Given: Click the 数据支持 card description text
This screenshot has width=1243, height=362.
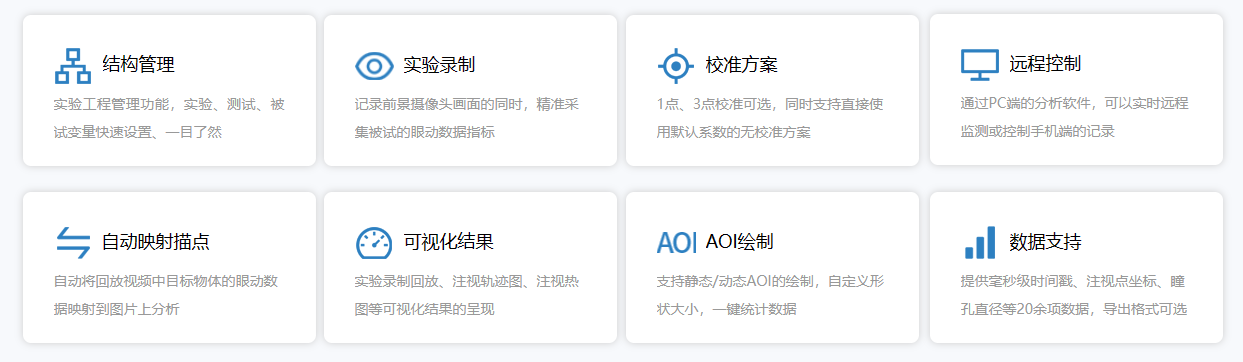Looking at the screenshot, I should (1074, 294).
